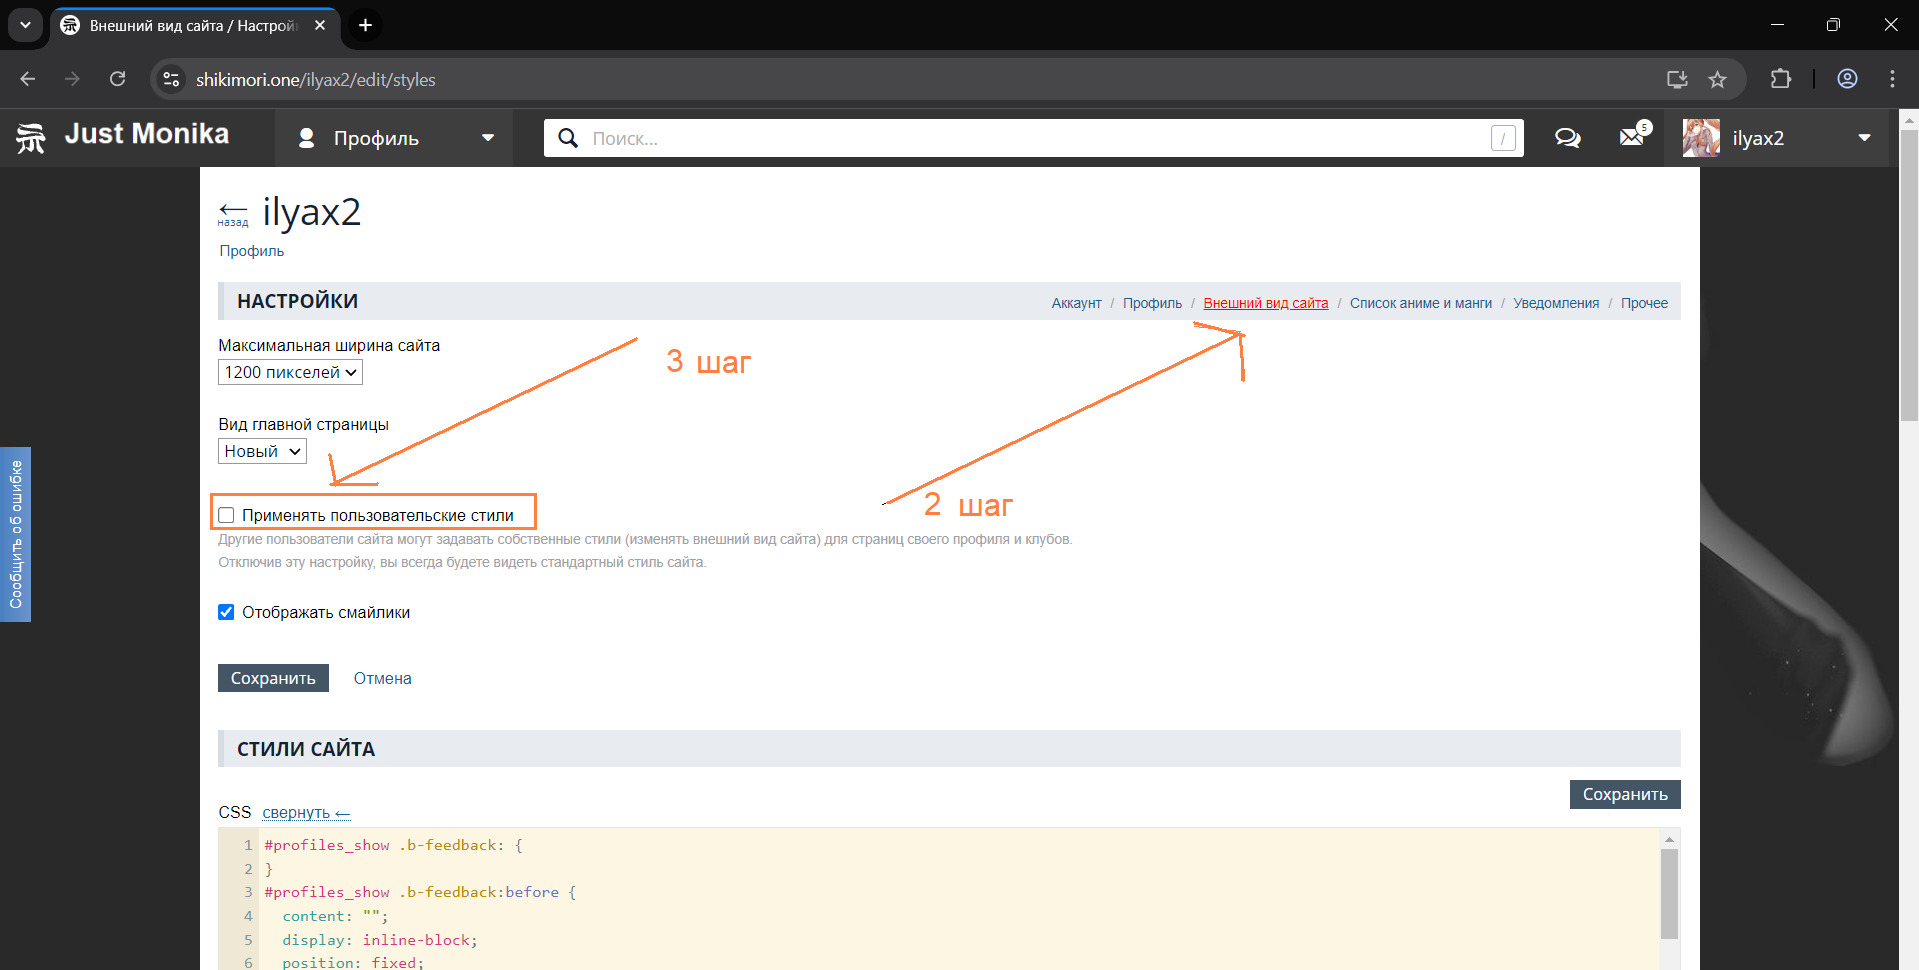Switch to the Уведомления settings tab

click(1555, 303)
